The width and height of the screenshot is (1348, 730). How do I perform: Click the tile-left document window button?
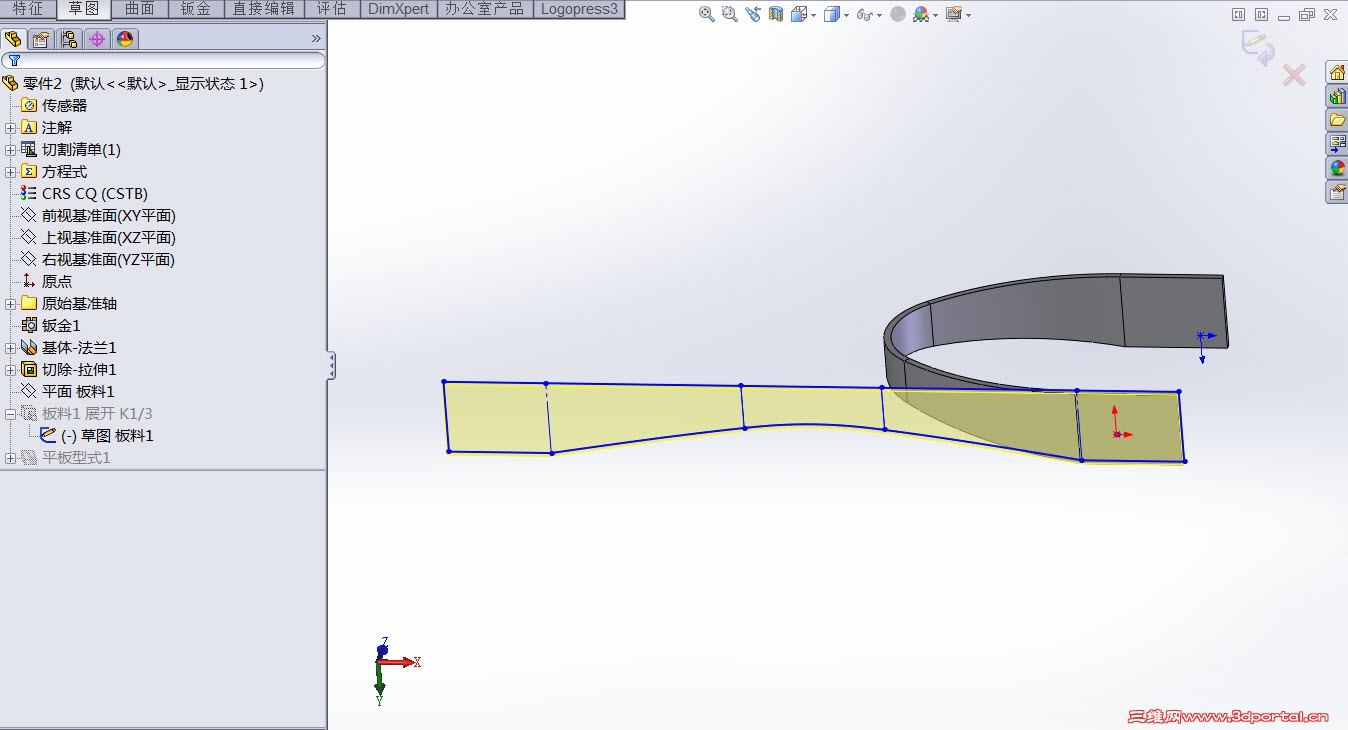(1239, 15)
